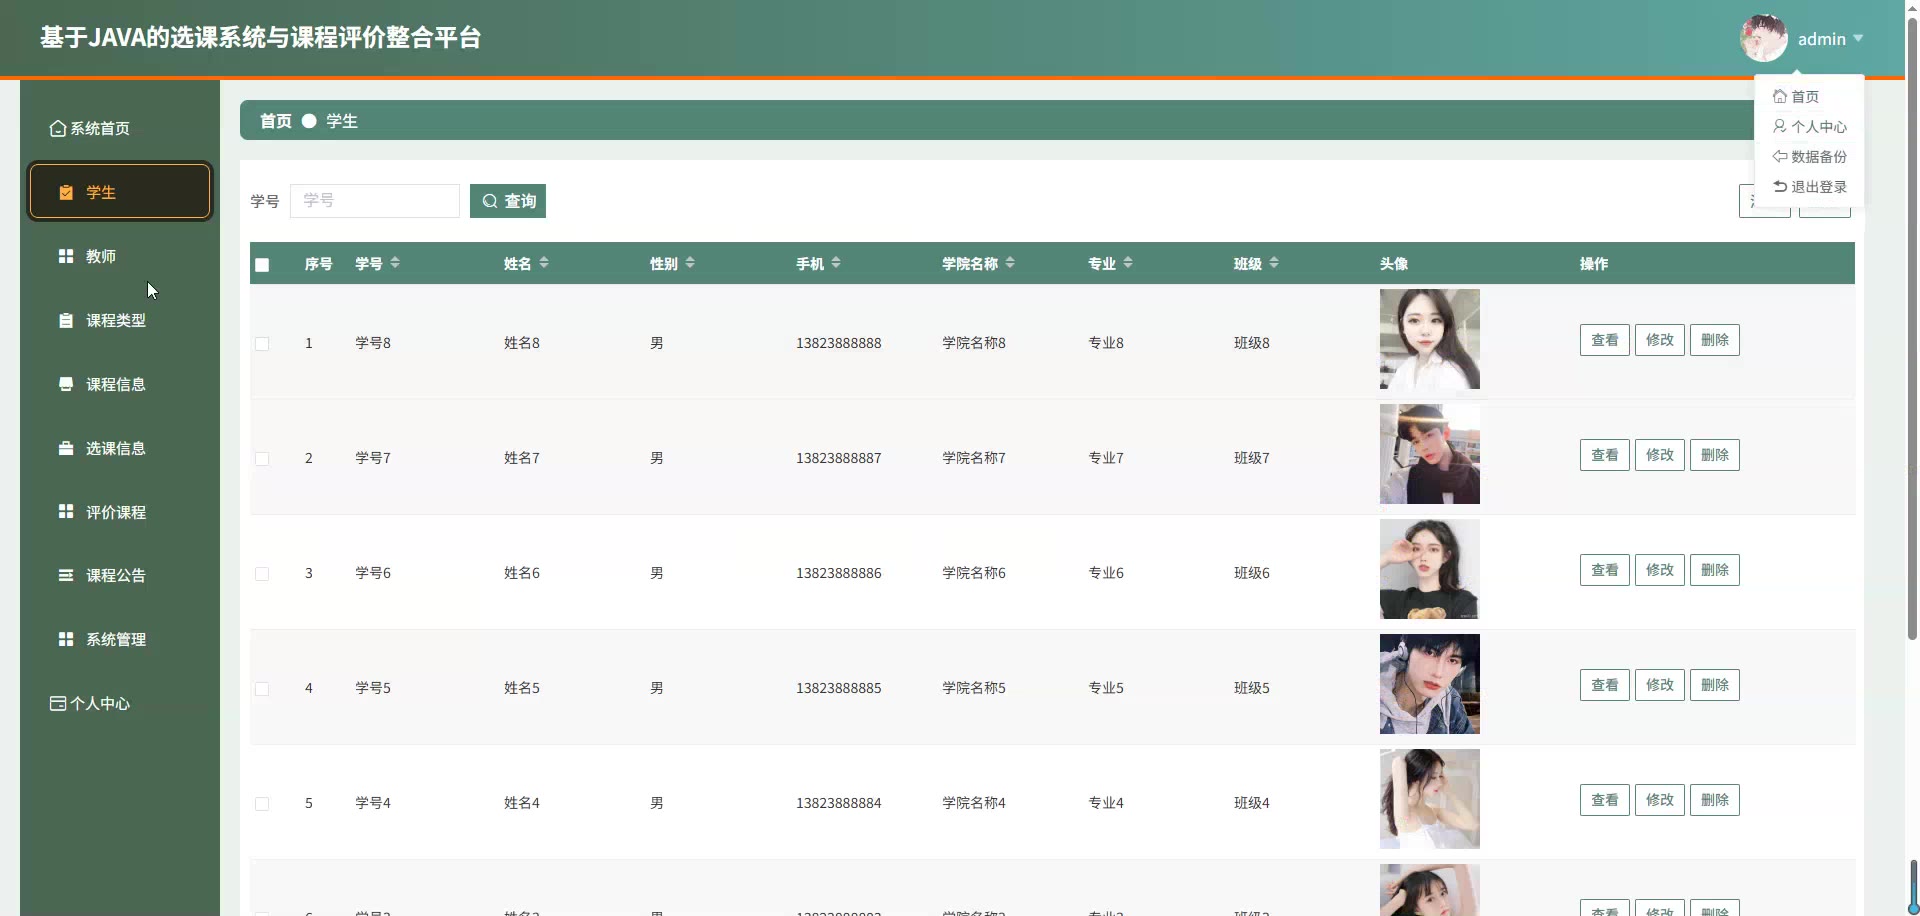The width and height of the screenshot is (1920, 916).
Task: Expand the admin dropdown arrow
Action: pos(1858,39)
